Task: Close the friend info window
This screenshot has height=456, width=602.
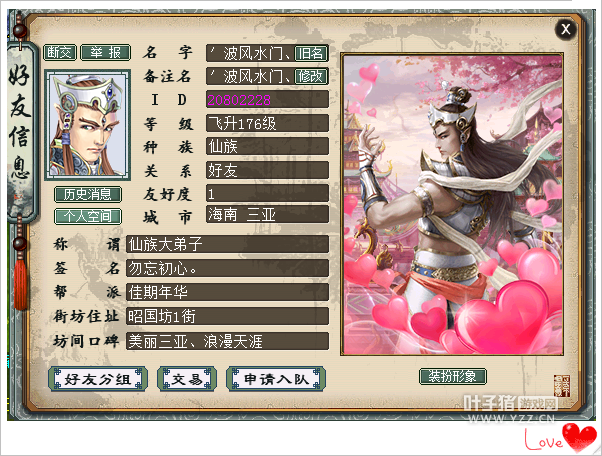Action: point(566,29)
